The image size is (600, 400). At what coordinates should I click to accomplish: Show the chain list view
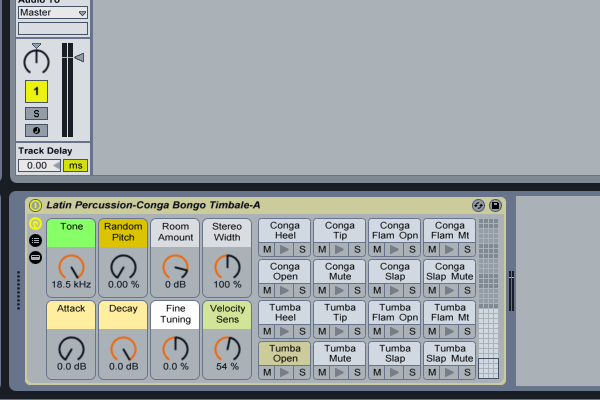36,240
